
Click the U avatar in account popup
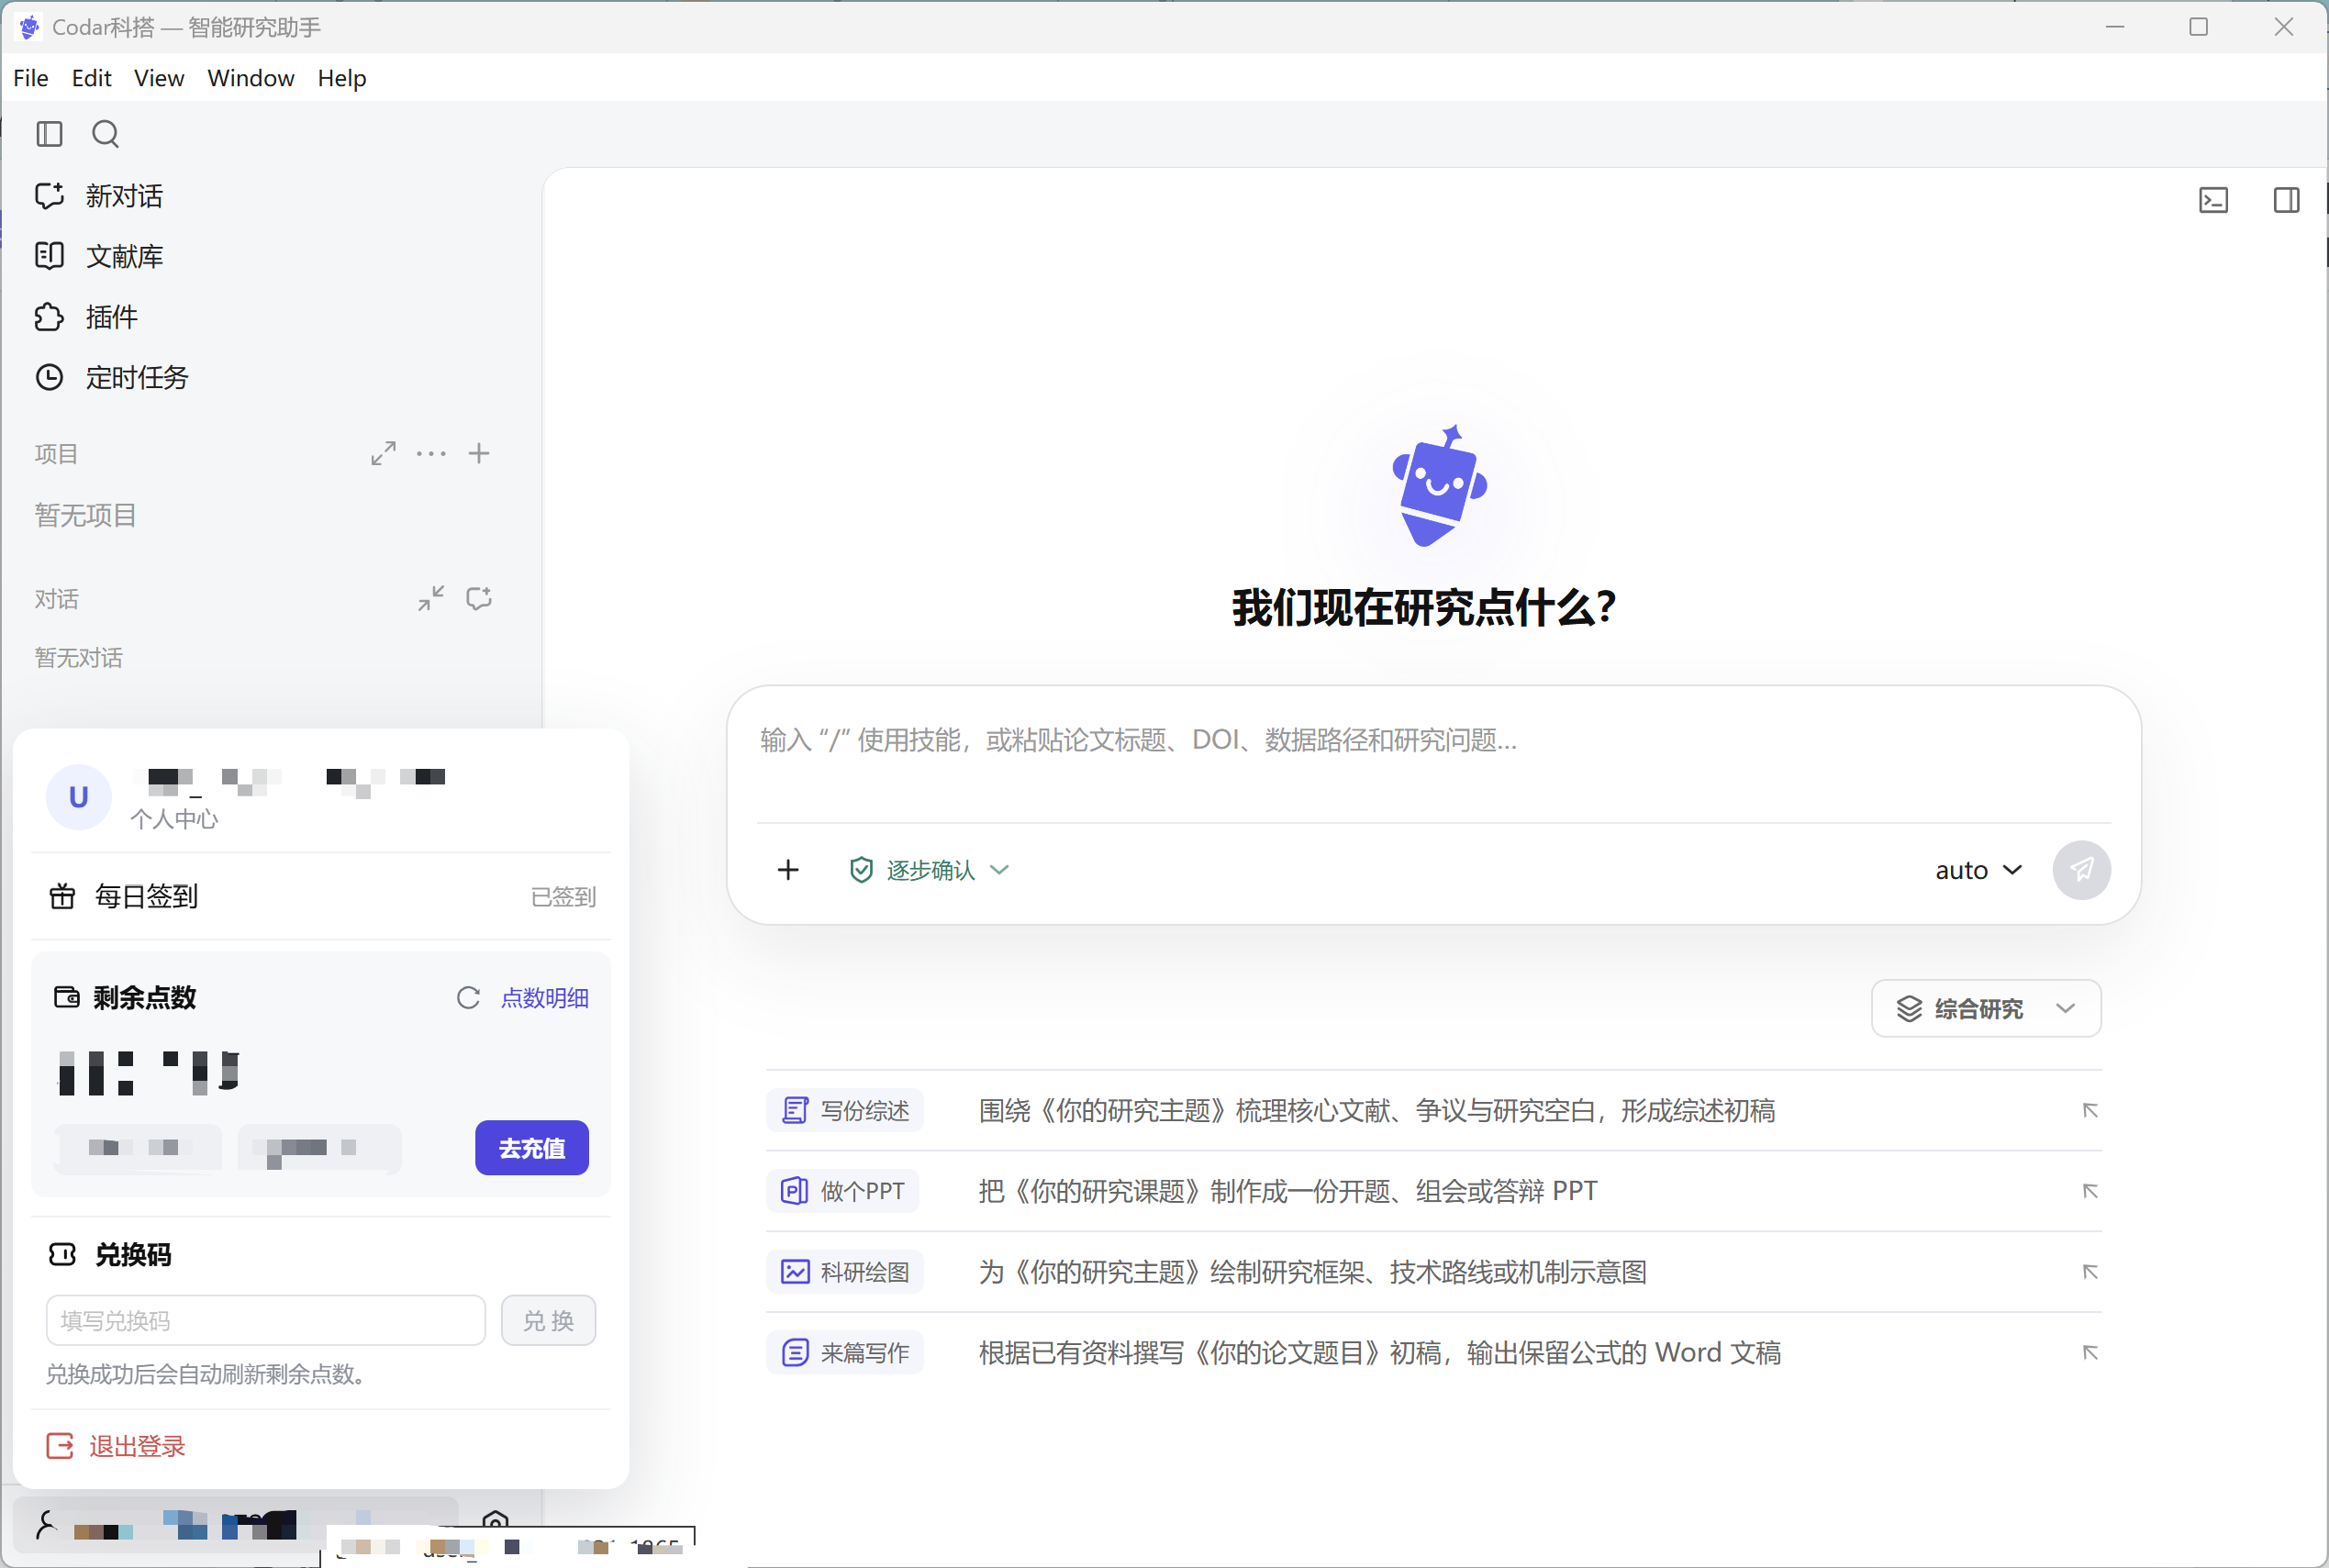coord(78,797)
